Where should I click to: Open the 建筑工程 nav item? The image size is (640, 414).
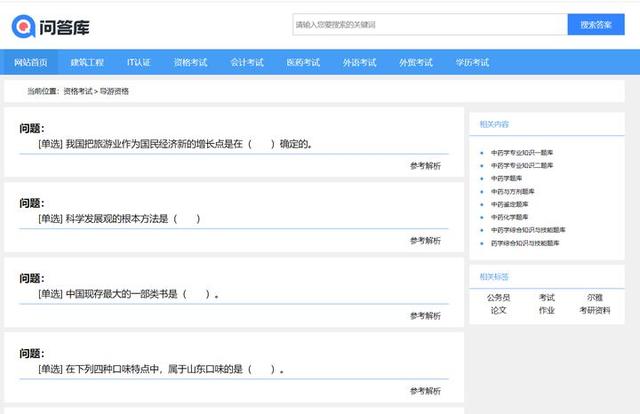pyautogui.click(x=87, y=62)
